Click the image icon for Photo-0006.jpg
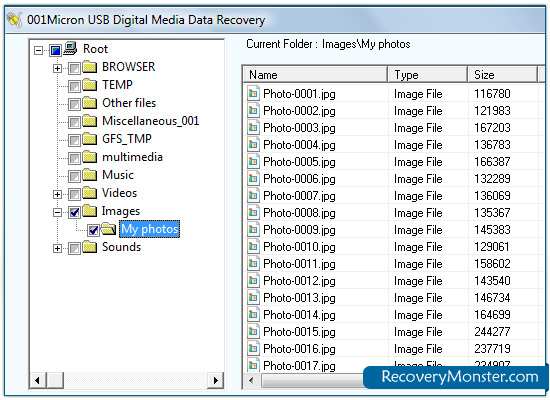The height and width of the screenshot is (400, 550). pos(253,179)
